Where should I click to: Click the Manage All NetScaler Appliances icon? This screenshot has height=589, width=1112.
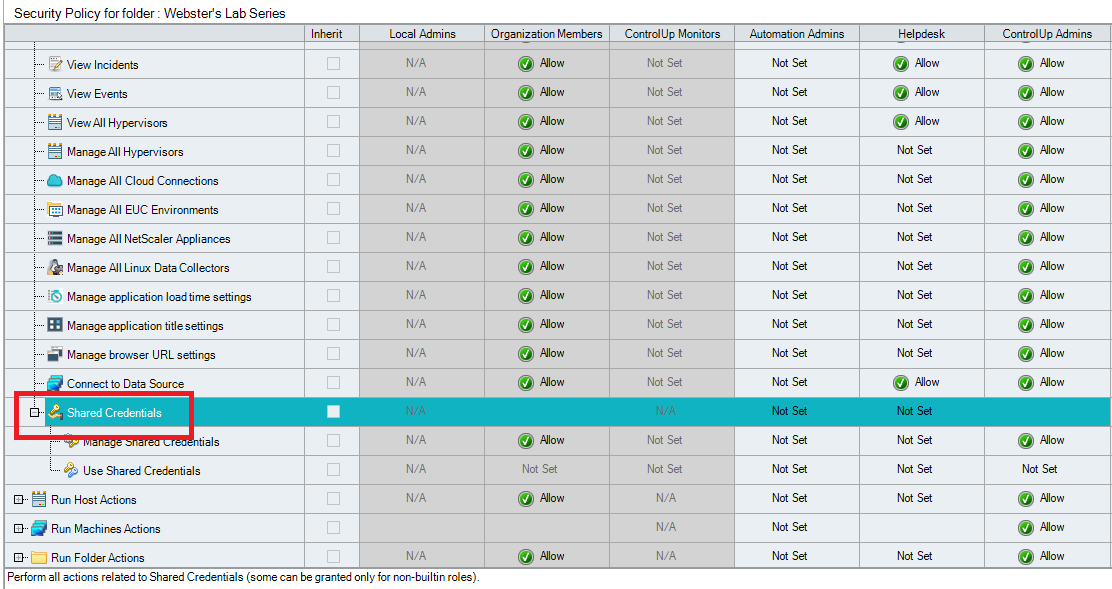click(55, 239)
